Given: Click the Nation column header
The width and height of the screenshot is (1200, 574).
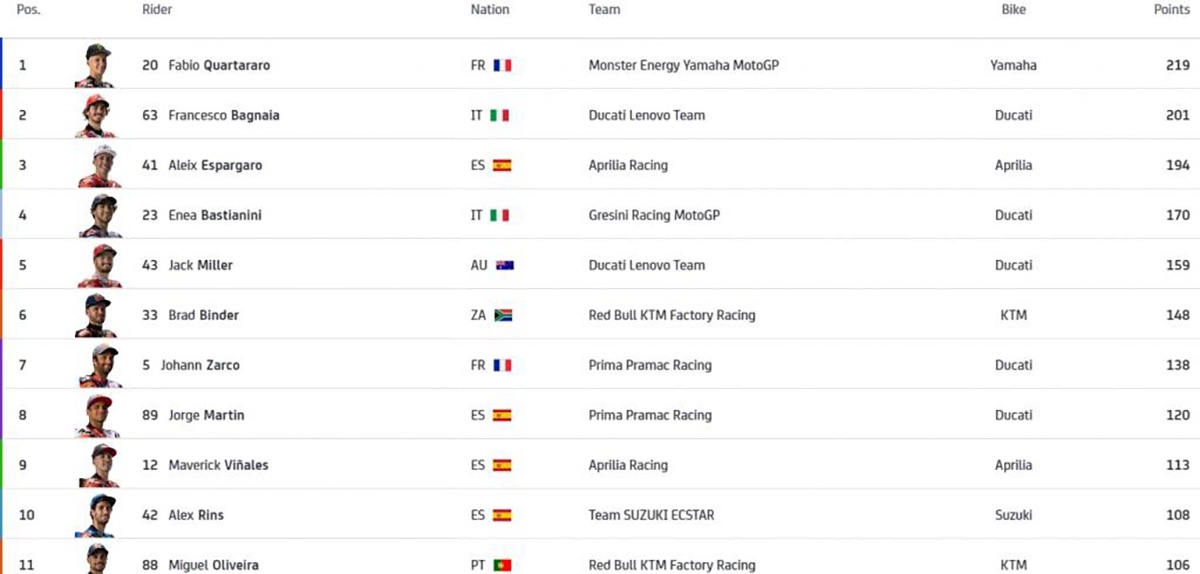Looking at the screenshot, I should 490,9.
